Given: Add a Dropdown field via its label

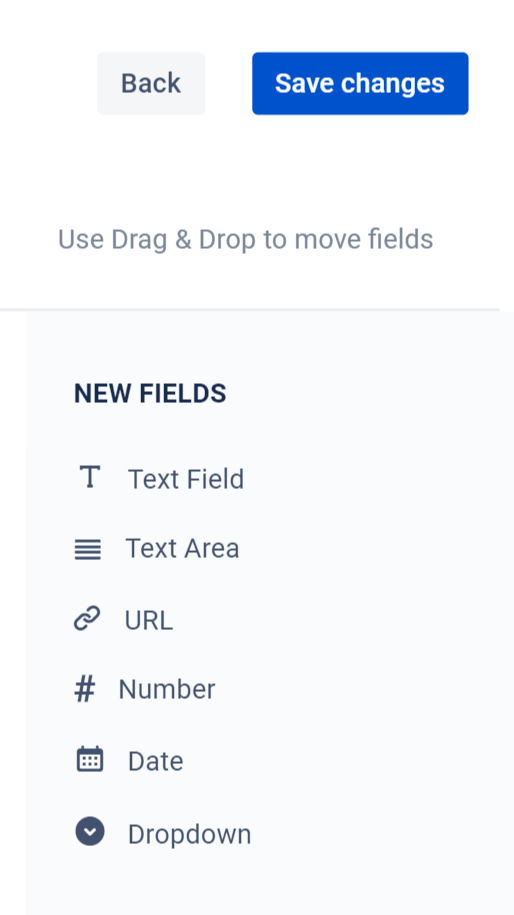Looking at the screenshot, I should point(190,834).
